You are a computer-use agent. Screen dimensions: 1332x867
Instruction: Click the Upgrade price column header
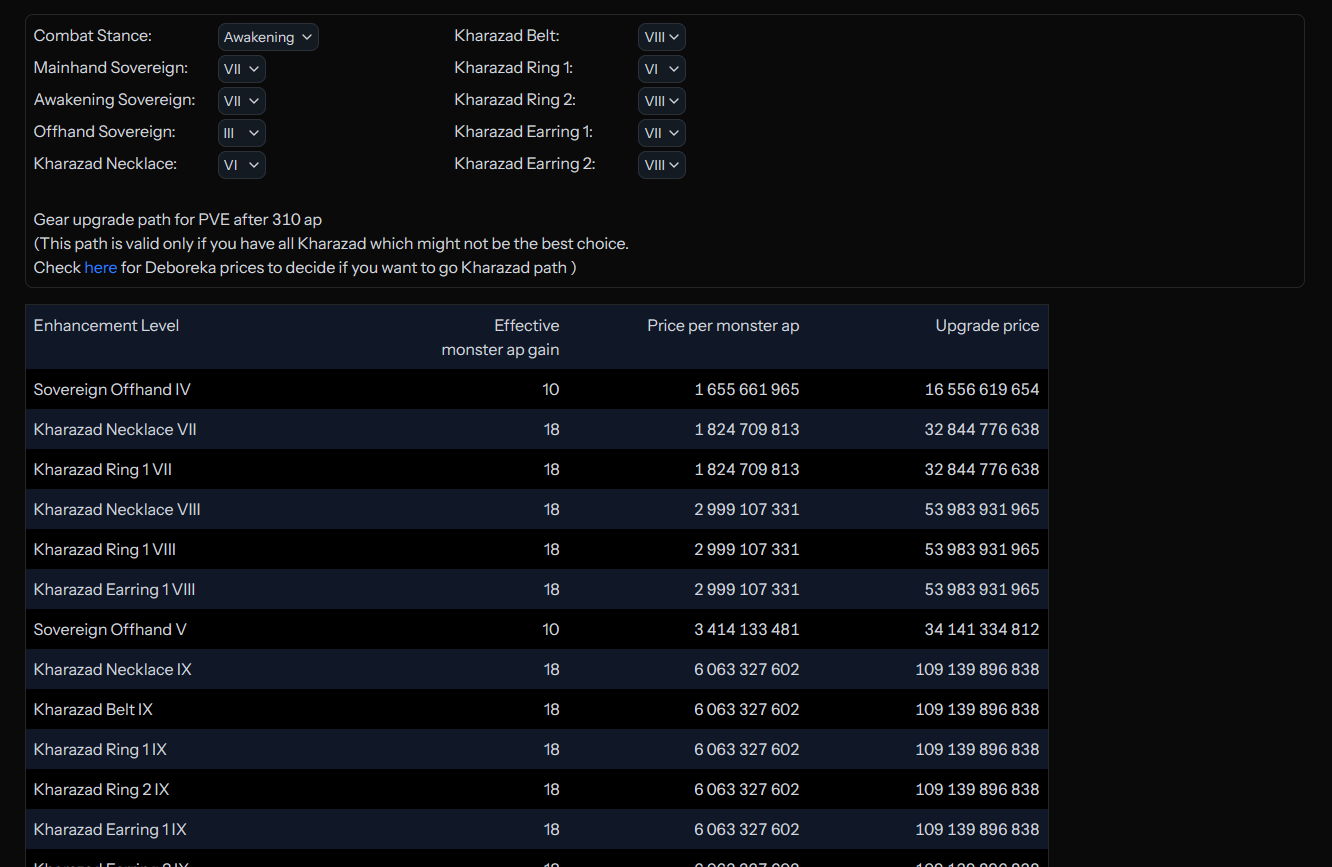click(987, 326)
